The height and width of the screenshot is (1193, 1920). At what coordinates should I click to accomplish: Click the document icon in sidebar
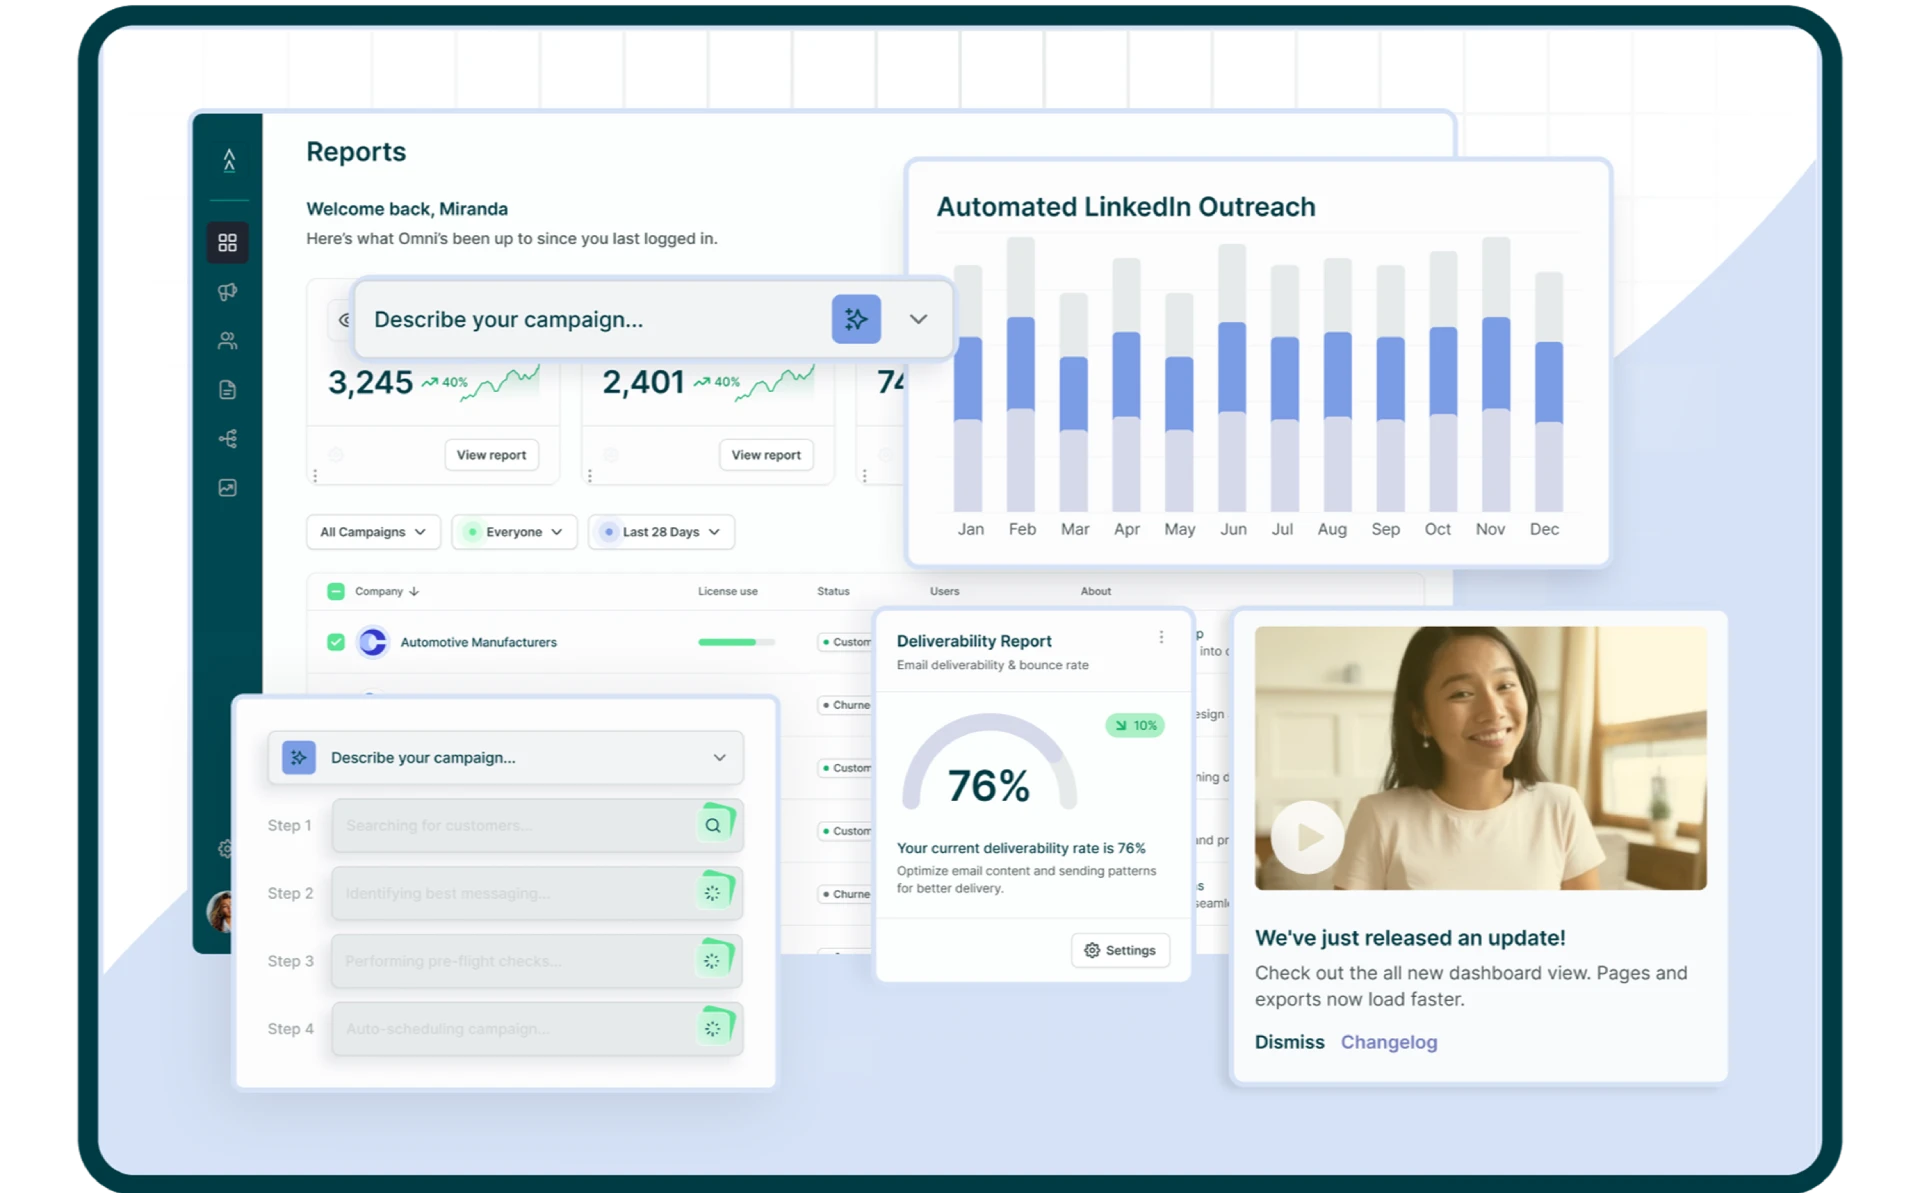pyautogui.click(x=228, y=390)
